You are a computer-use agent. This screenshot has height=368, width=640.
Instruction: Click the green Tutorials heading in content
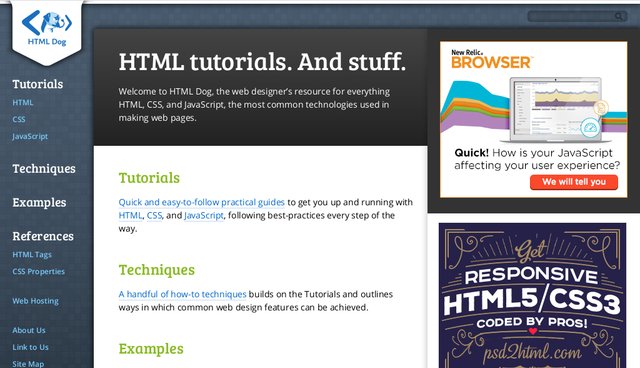tap(149, 178)
